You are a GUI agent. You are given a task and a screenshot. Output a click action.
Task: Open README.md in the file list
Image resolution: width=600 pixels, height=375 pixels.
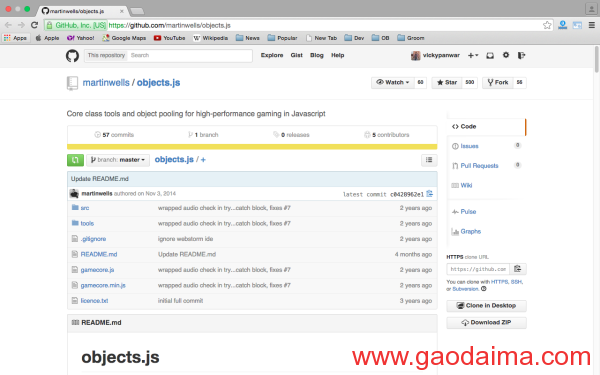pos(99,254)
